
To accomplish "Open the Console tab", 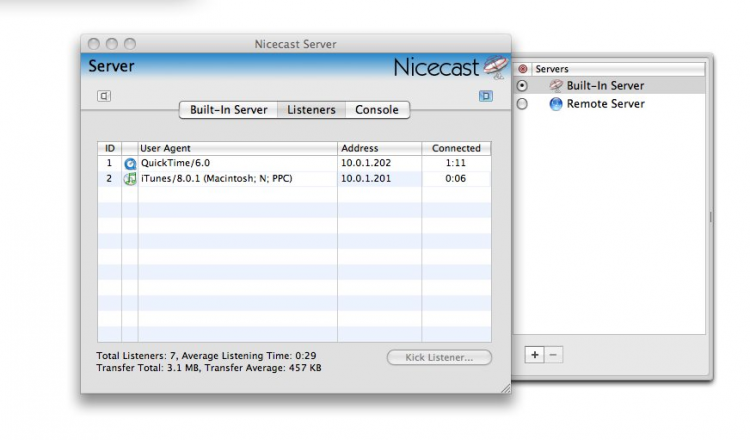I will (377, 110).
